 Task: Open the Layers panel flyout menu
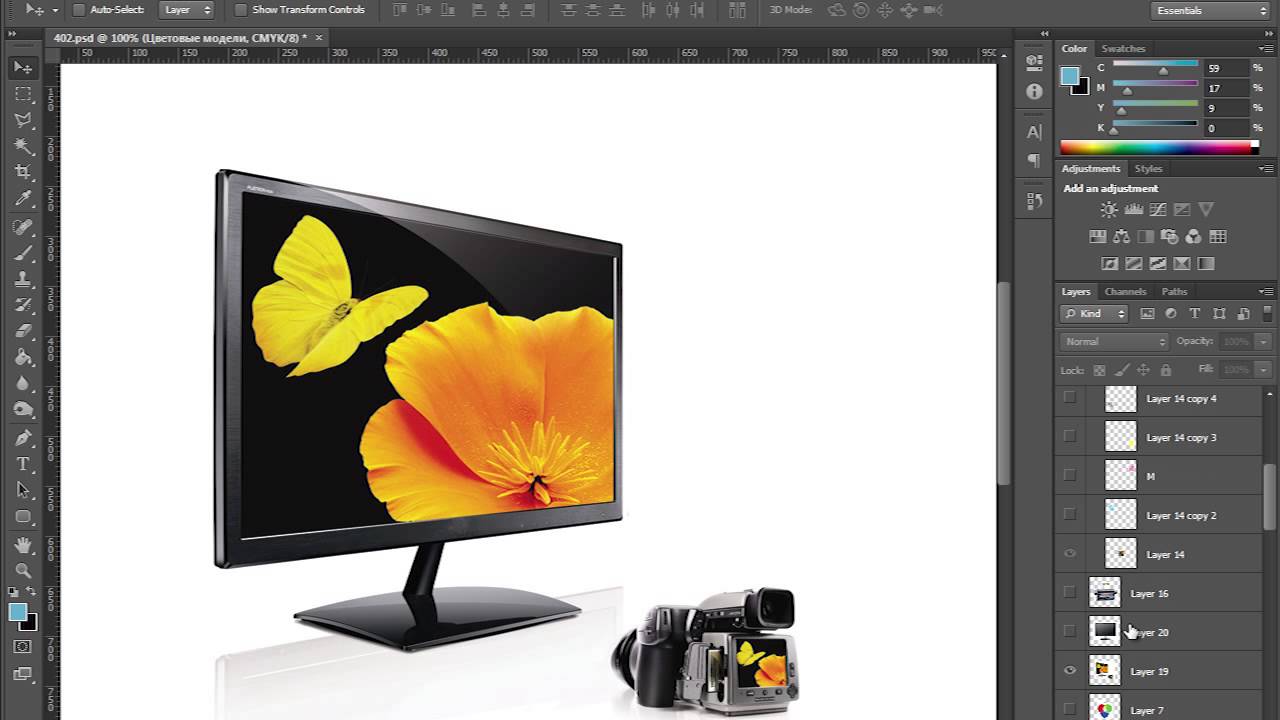click(x=1267, y=291)
